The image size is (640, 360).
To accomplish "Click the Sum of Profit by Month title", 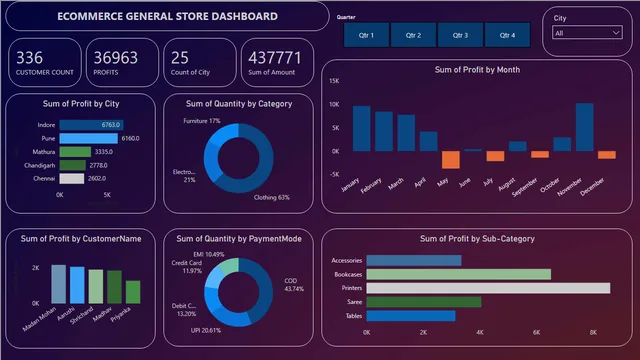I will pyautogui.click(x=477, y=70).
